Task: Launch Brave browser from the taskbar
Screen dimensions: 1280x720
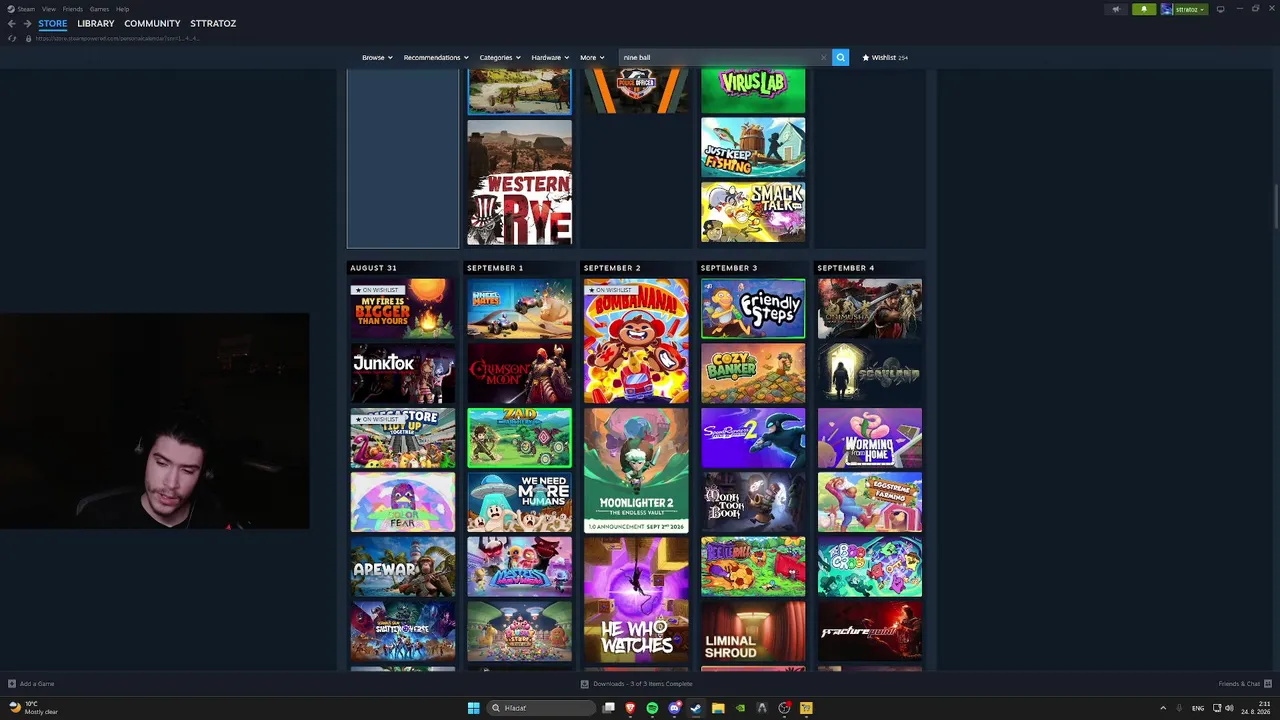Action: tap(630, 708)
